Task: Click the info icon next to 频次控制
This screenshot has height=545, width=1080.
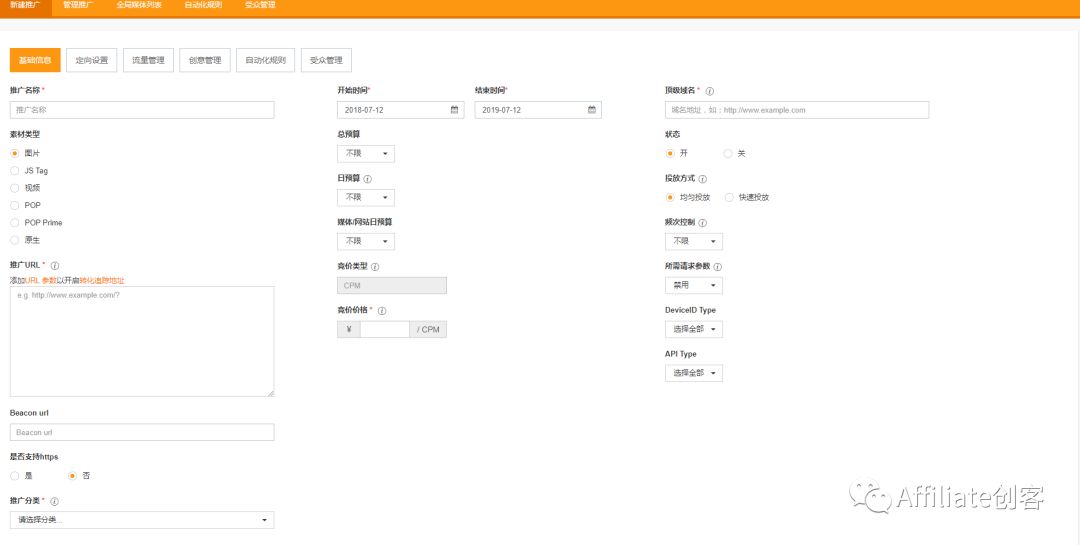Action: pyautogui.click(x=703, y=223)
